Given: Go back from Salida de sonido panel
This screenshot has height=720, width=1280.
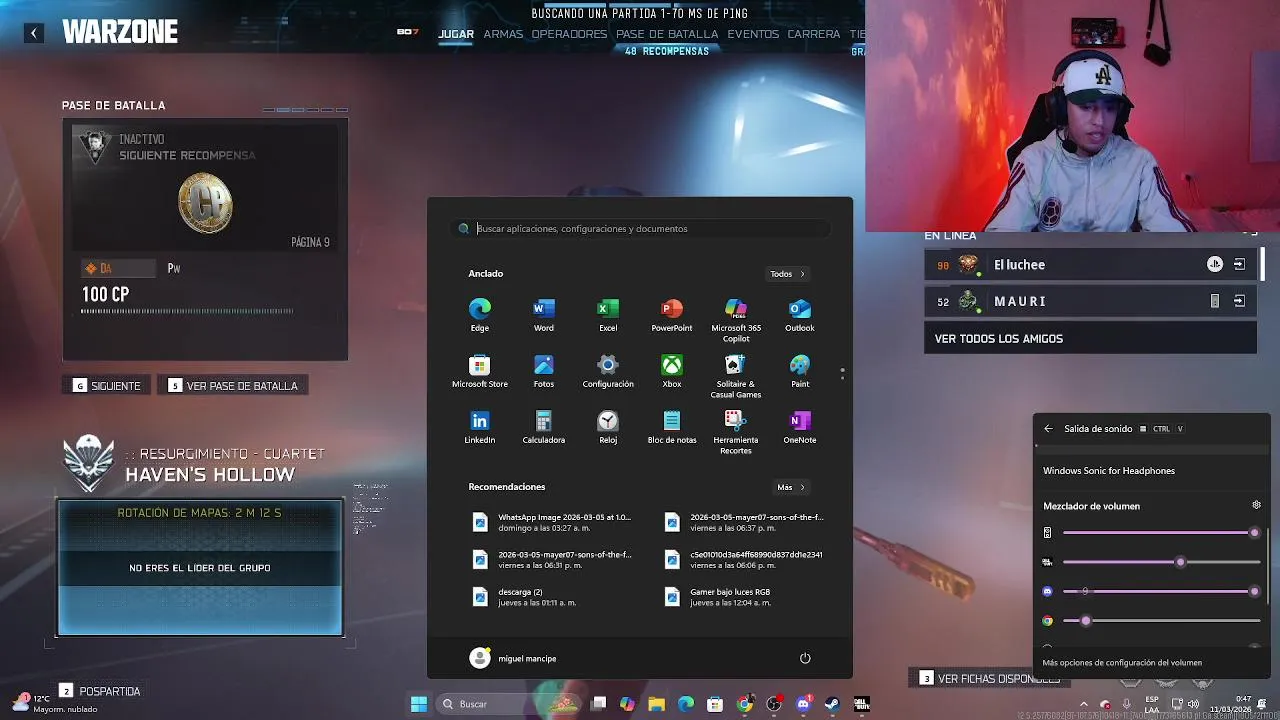Looking at the screenshot, I should 1048,428.
